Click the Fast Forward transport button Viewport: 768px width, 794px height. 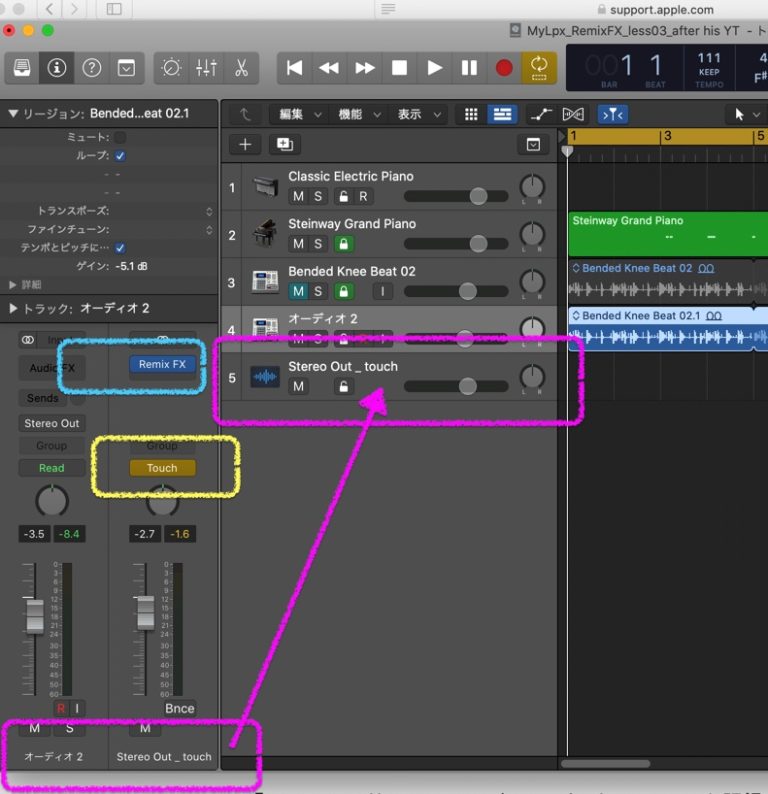click(365, 67)
